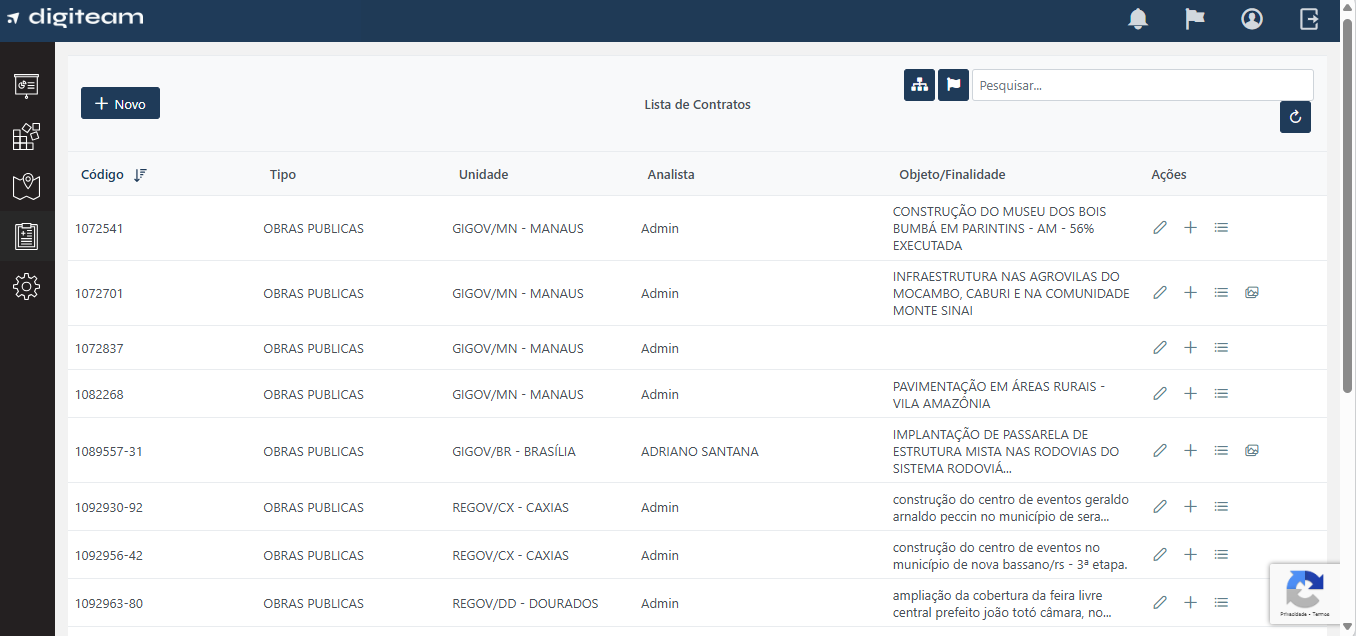Edit contract 1072541 with pencil icon

(x=1160, y=228)
